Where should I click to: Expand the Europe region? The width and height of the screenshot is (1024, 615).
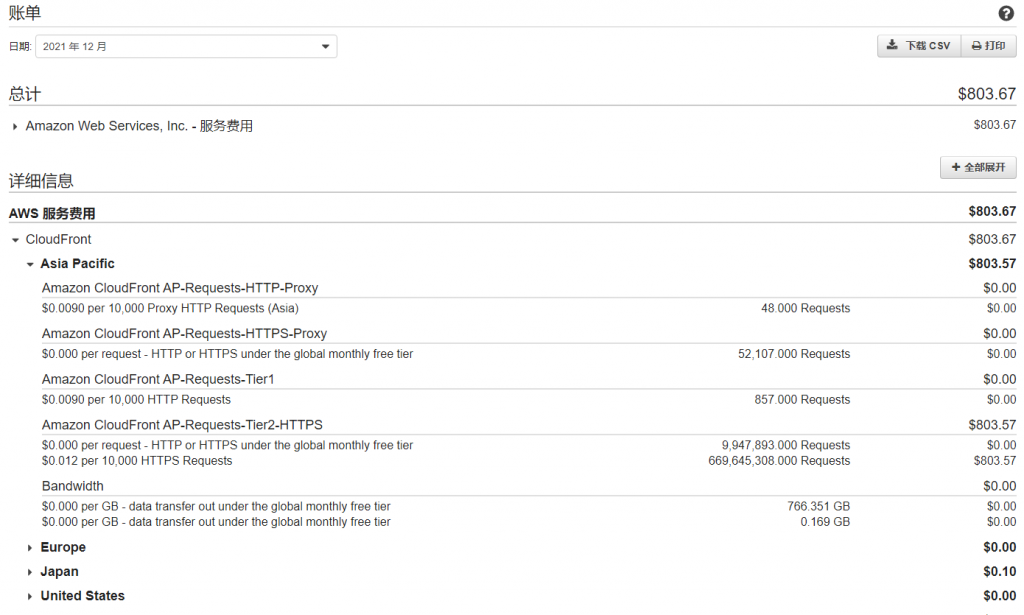[x=29, y=548]
